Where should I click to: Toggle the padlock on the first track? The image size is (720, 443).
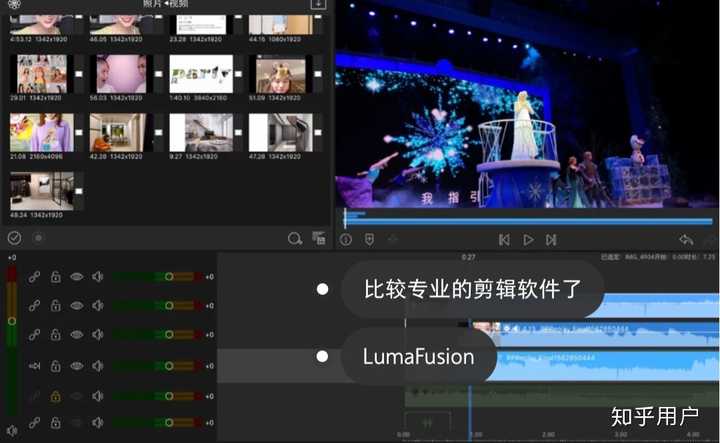pos(56,277)
